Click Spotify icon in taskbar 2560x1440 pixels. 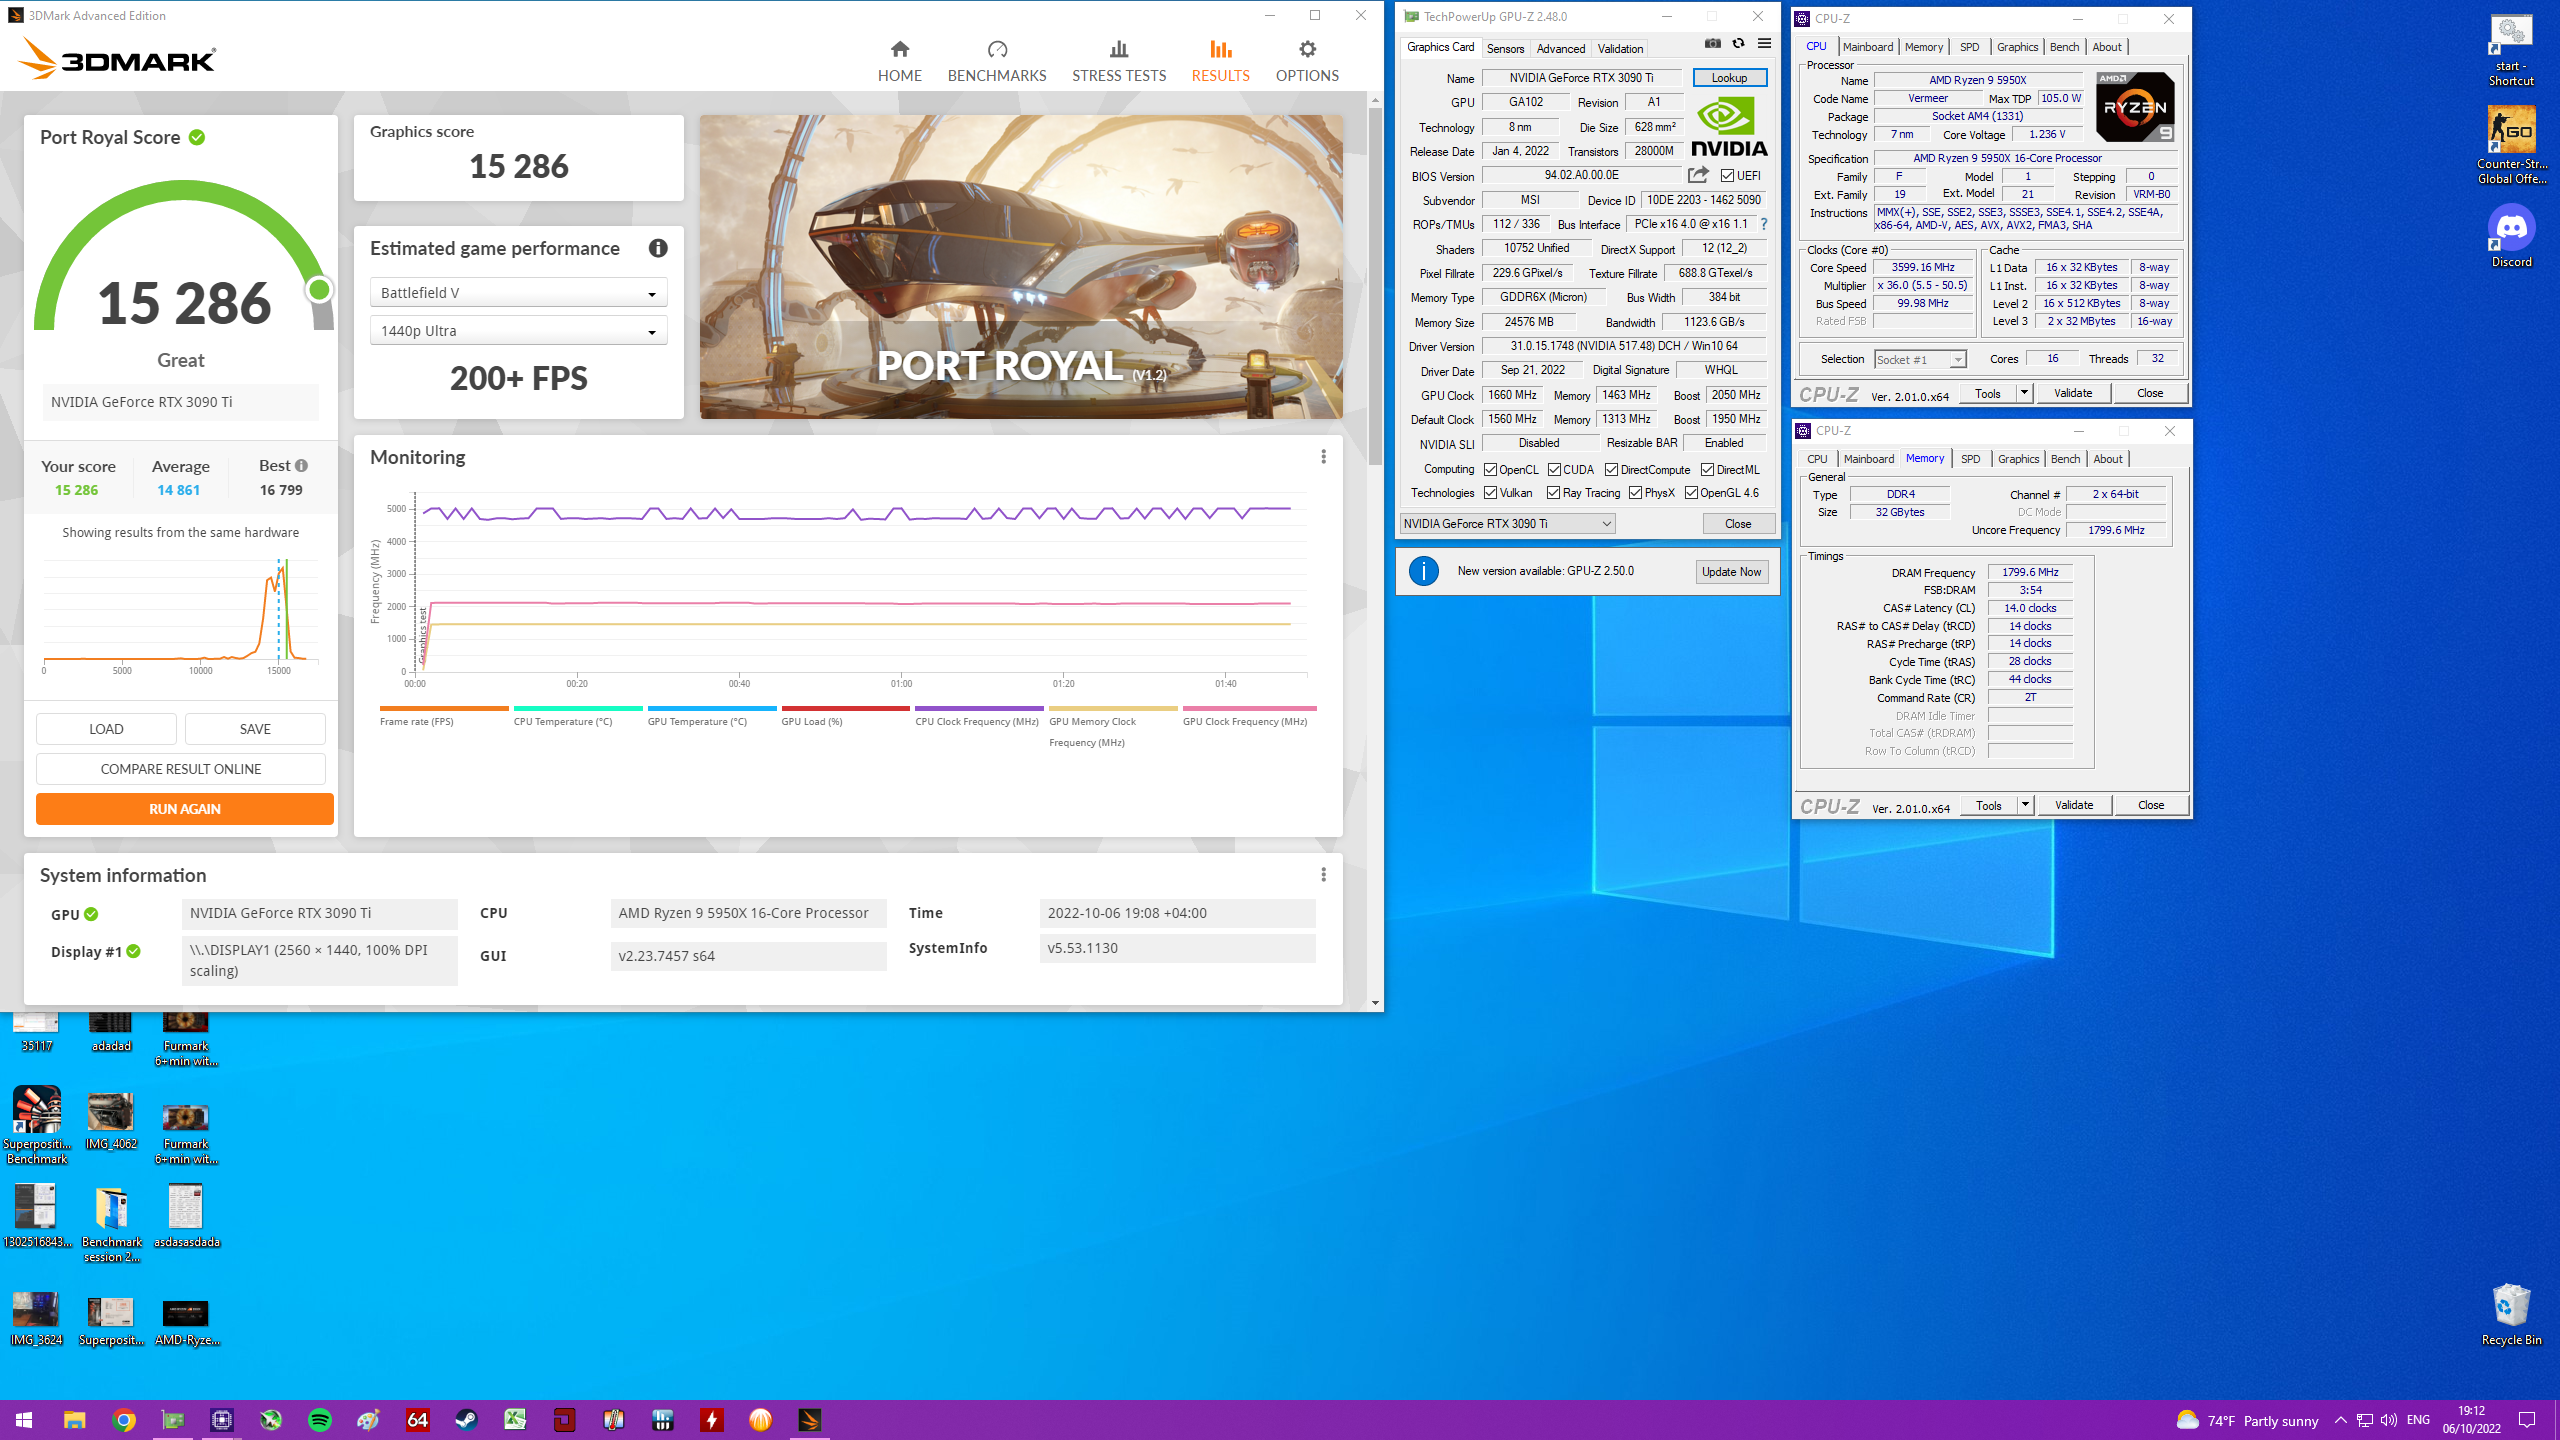tap(320, 1419)
